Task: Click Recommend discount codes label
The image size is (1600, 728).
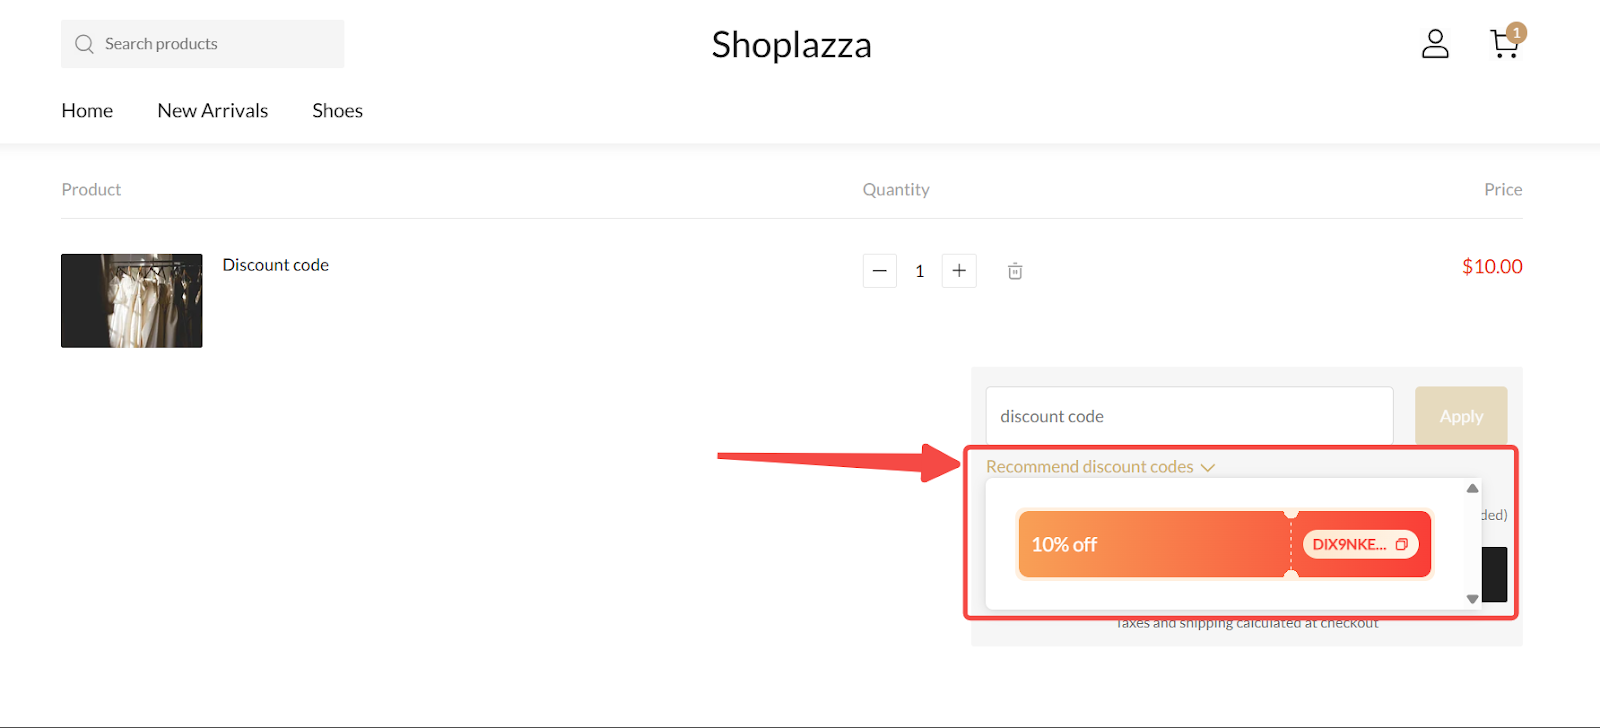Action: pyautogui.click(x=1089, y=467)
